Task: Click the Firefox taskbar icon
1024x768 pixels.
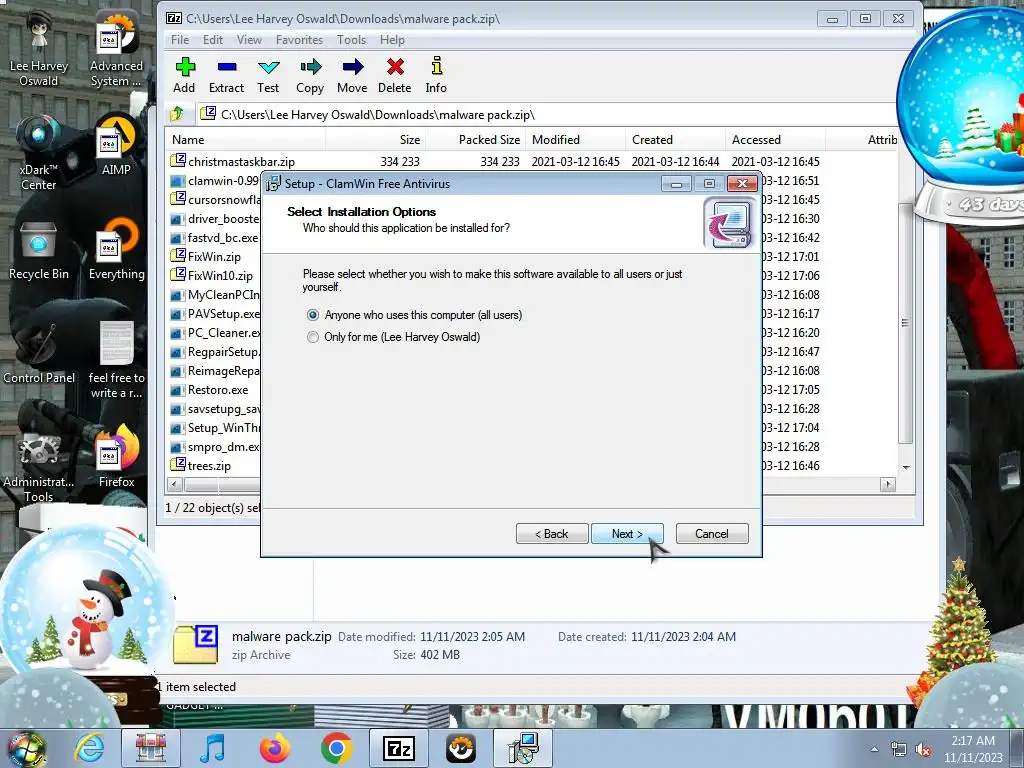Action: 275,748
